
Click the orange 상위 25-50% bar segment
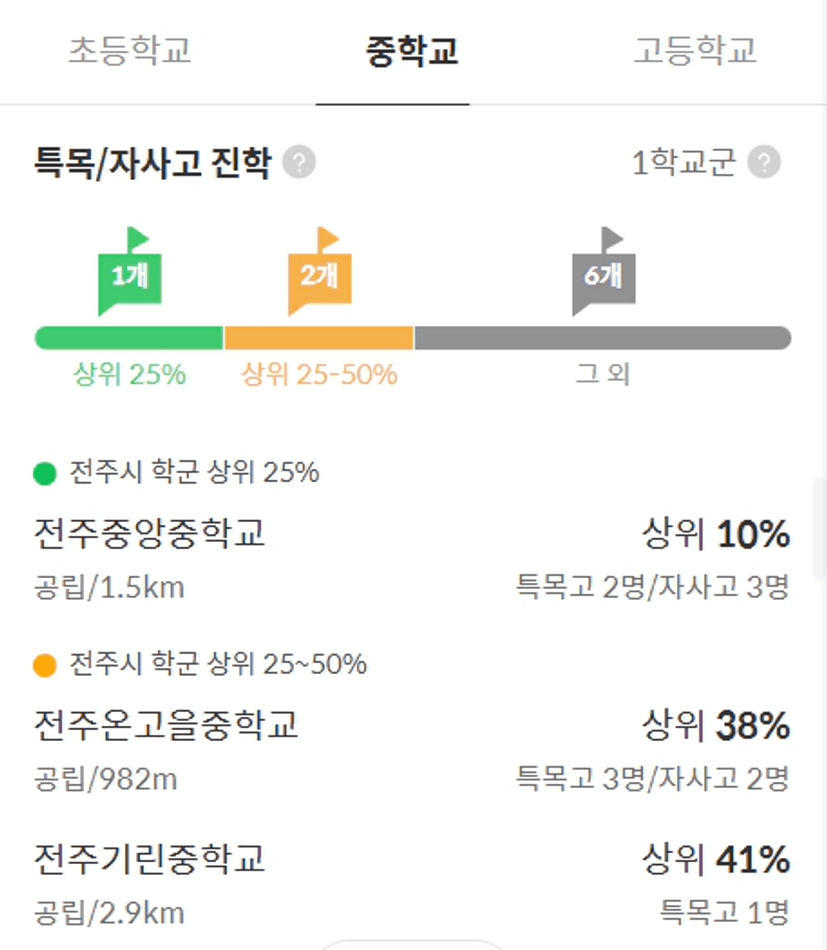(x=319, y=338)
